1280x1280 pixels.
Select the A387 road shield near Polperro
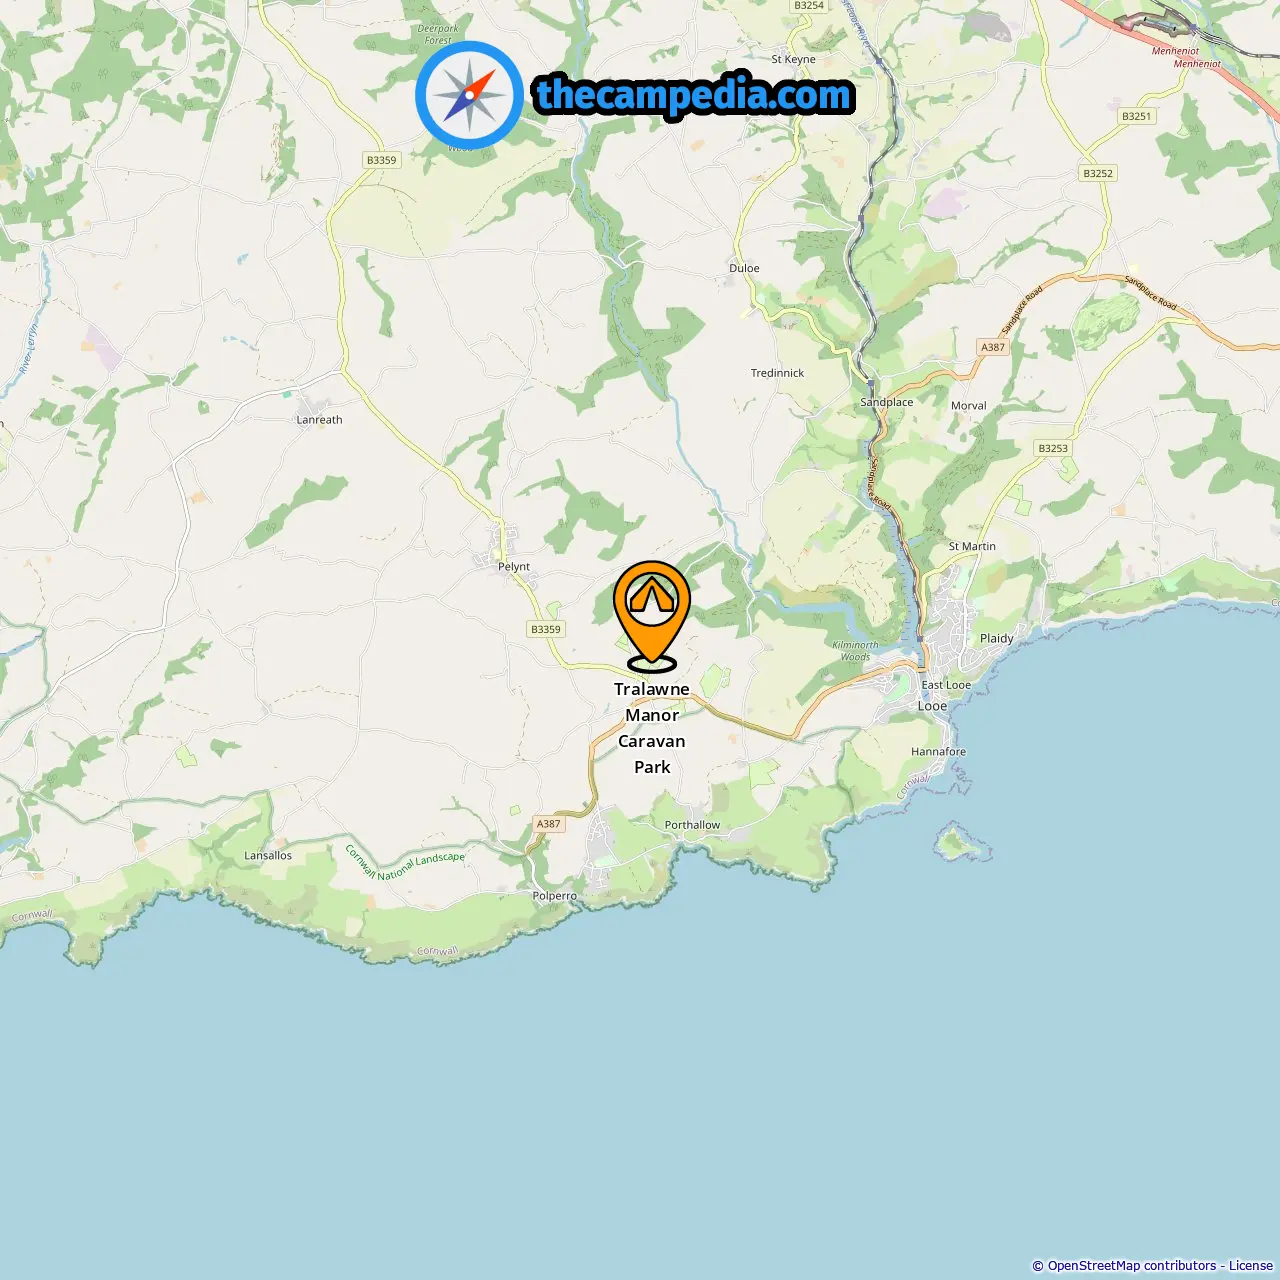549,824
